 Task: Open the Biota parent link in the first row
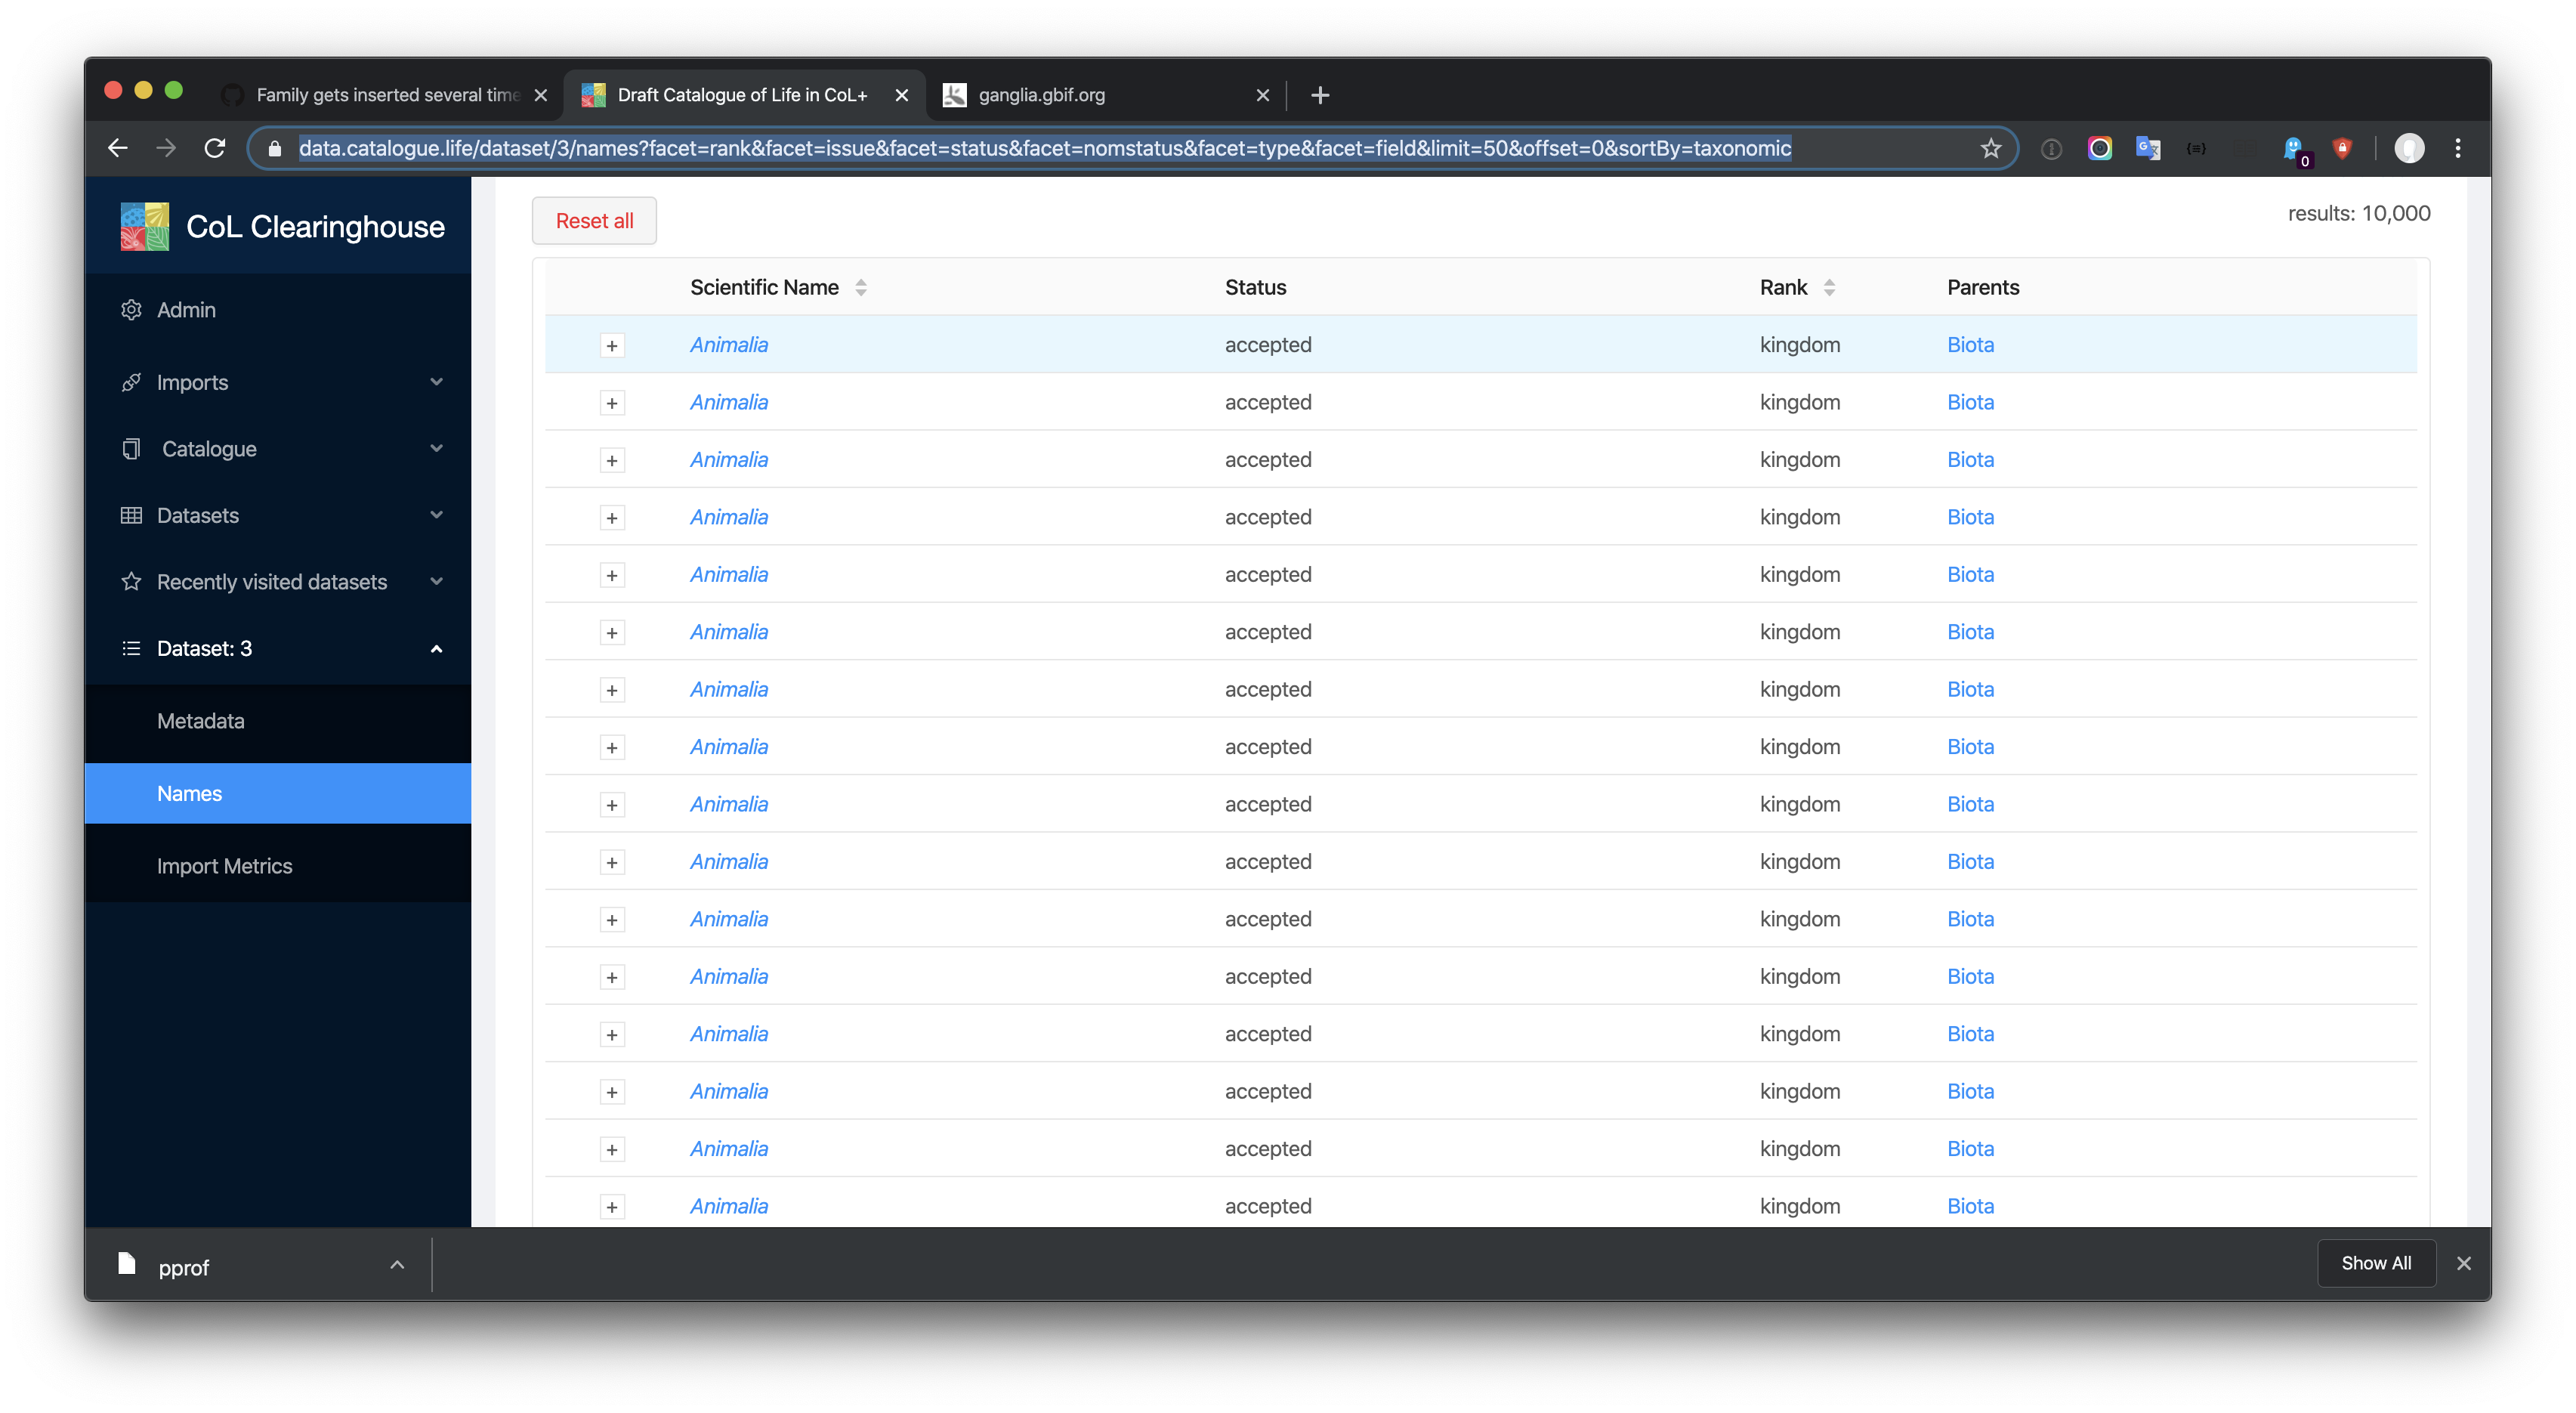pos(1970,344)
